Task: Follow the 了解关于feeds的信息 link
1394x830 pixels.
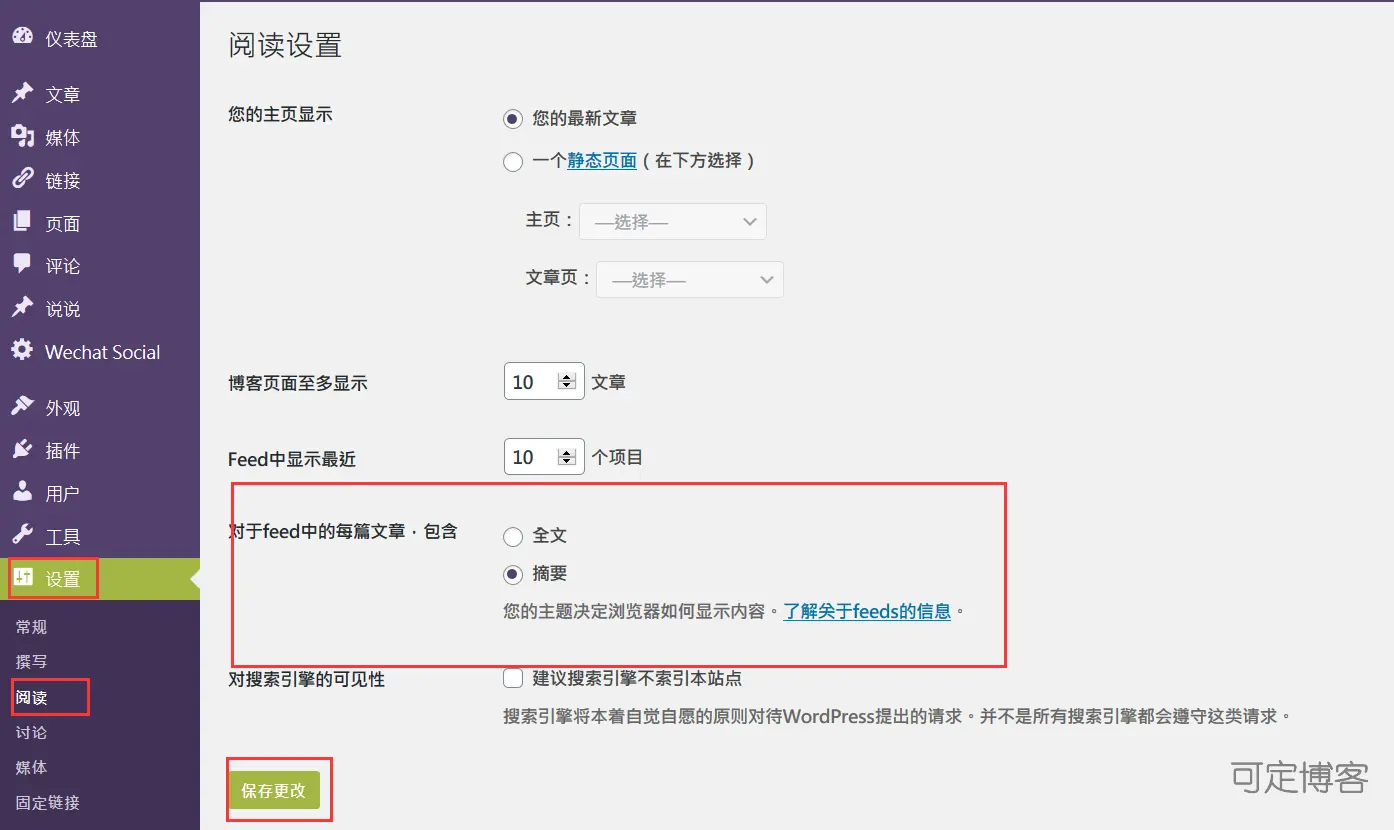Action: (x=867, y=611)
